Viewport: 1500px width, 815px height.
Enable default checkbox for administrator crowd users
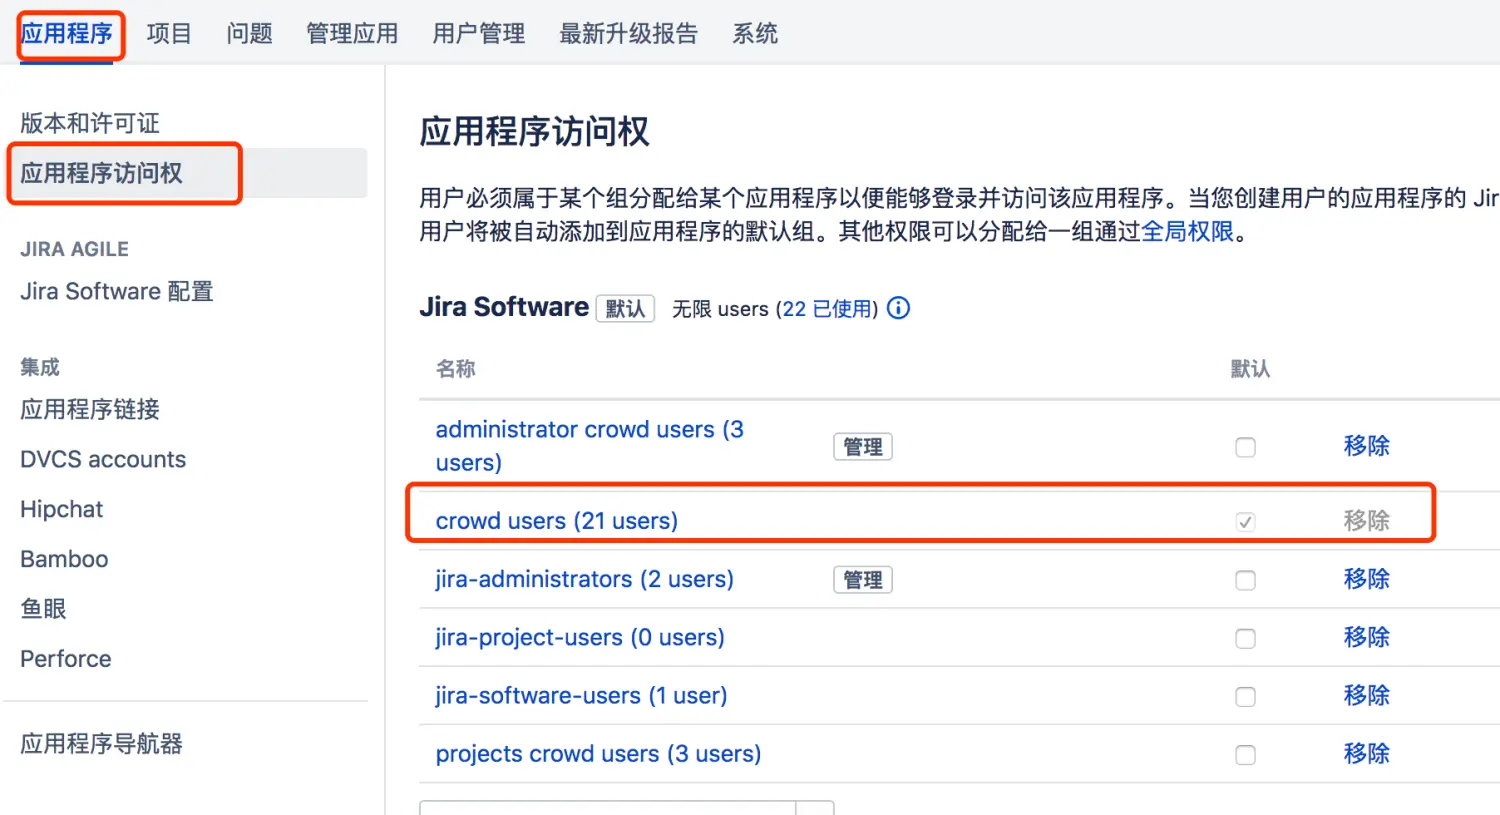click(x=1245, y=447)
